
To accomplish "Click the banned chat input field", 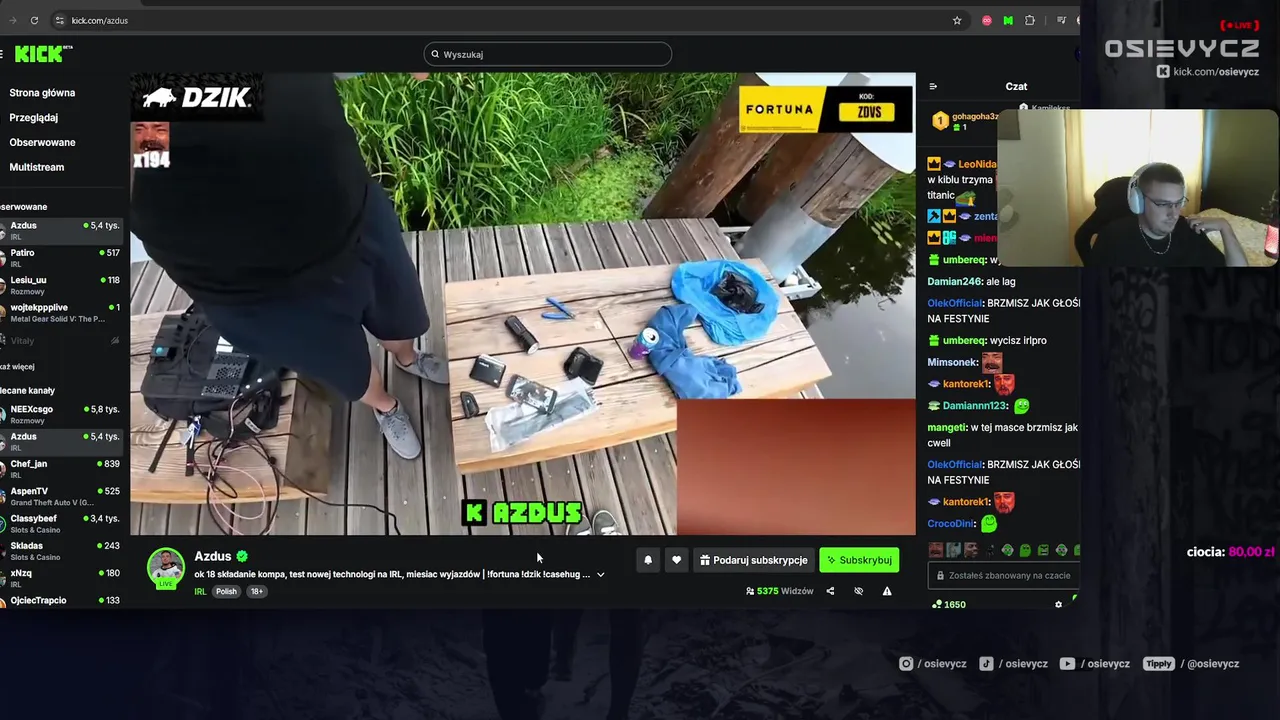I will [1004, 575].
